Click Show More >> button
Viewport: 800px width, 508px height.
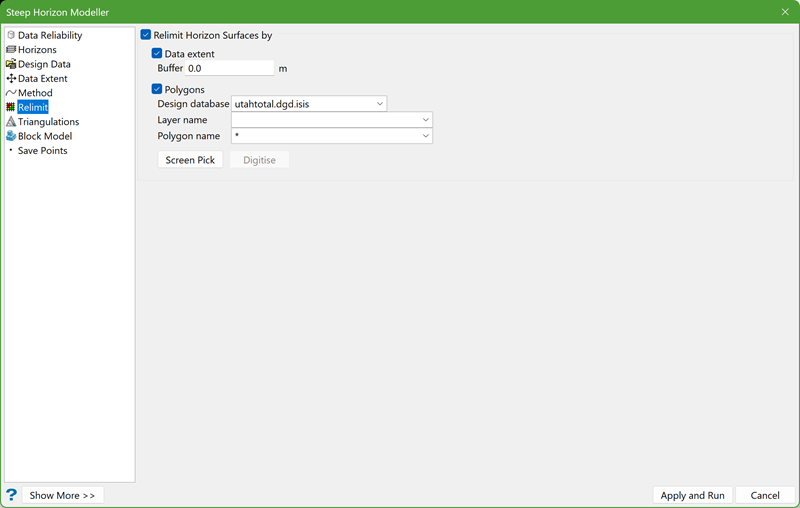coord(62,495)
